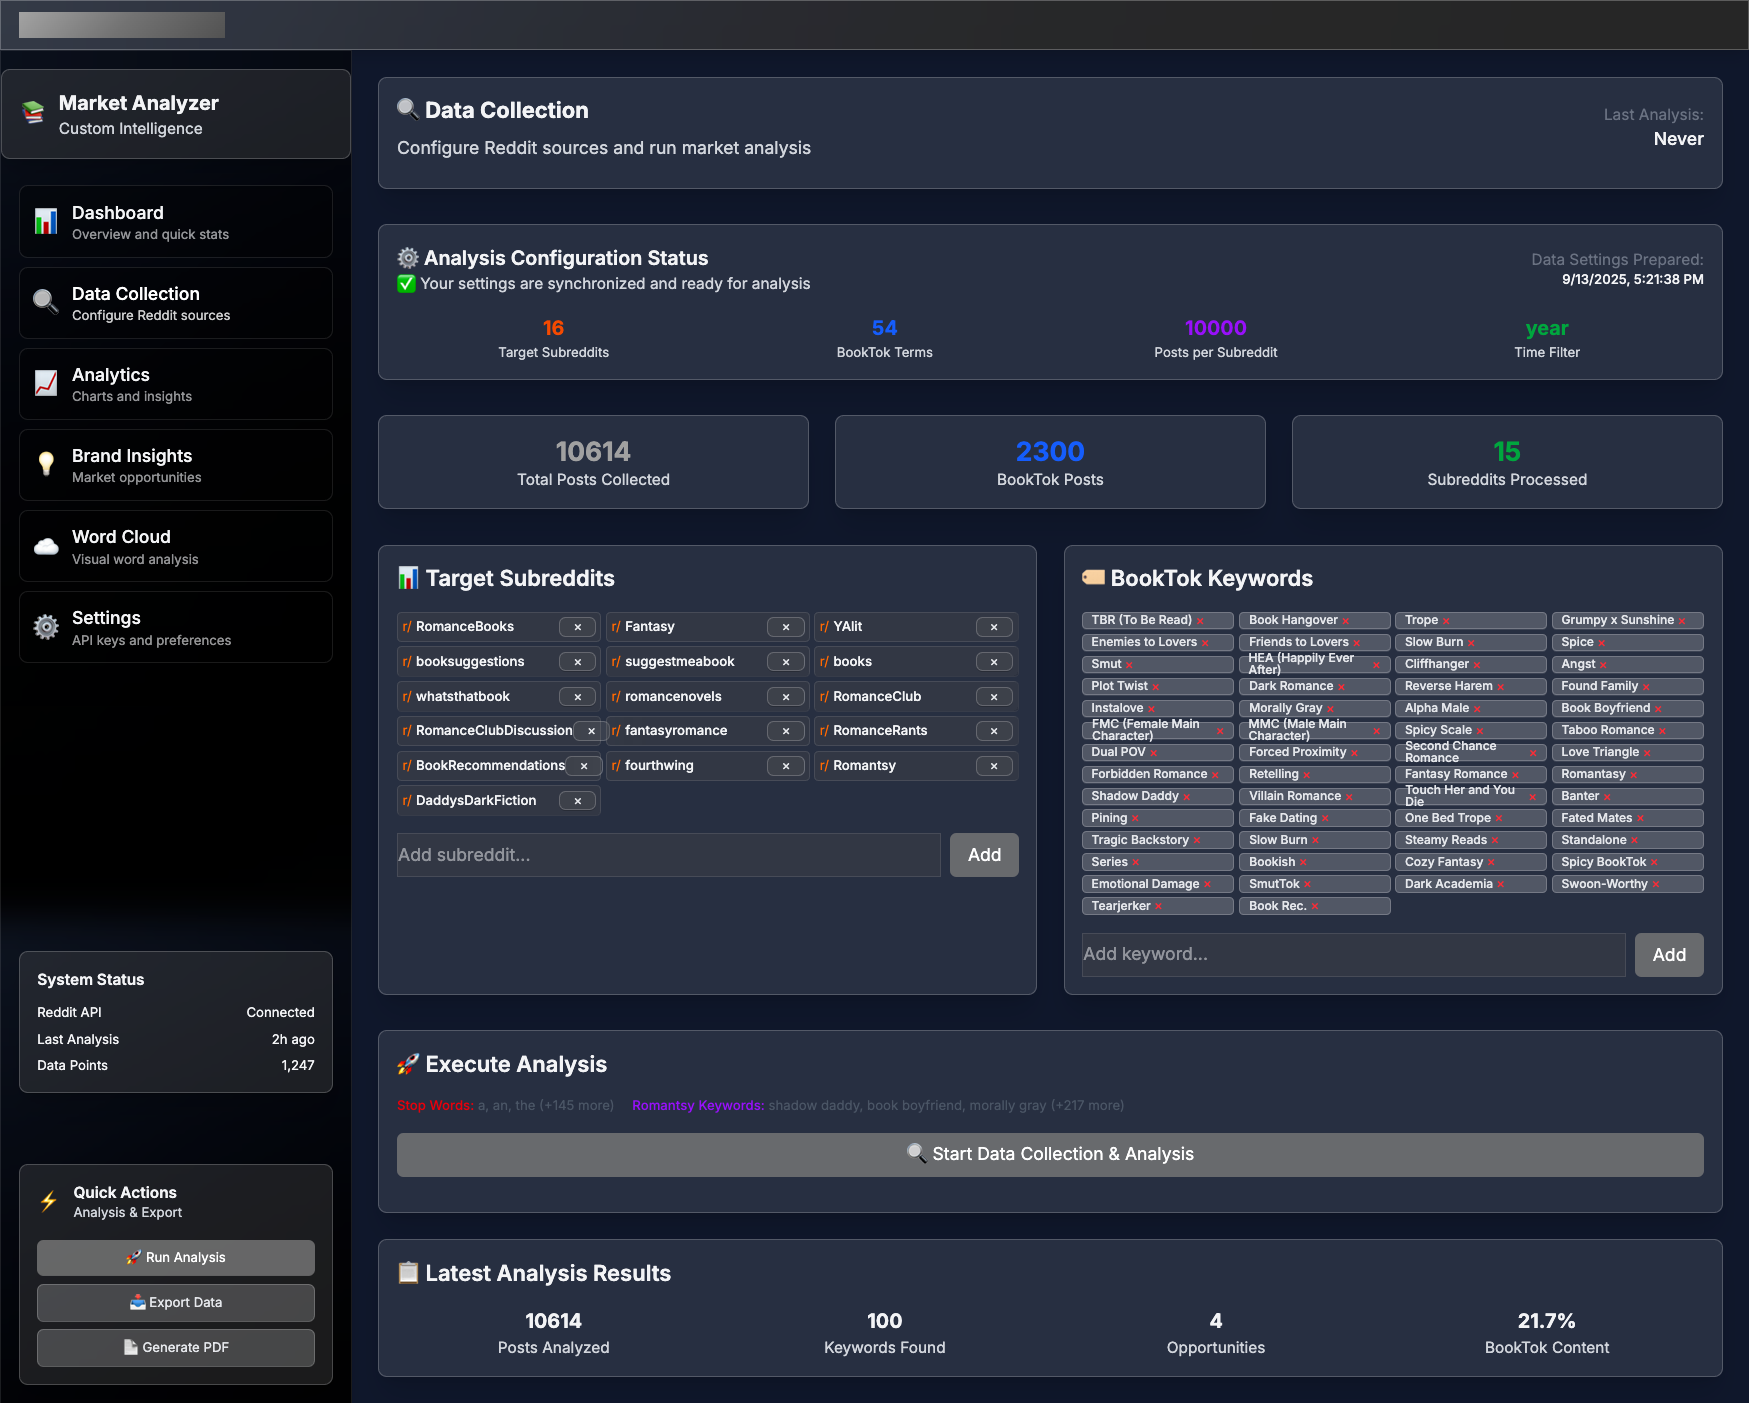Screen dimensions: 1749x1403
Task: Delete the DaddysDarkFiction subreddit chip
Action: click(577, 801)
